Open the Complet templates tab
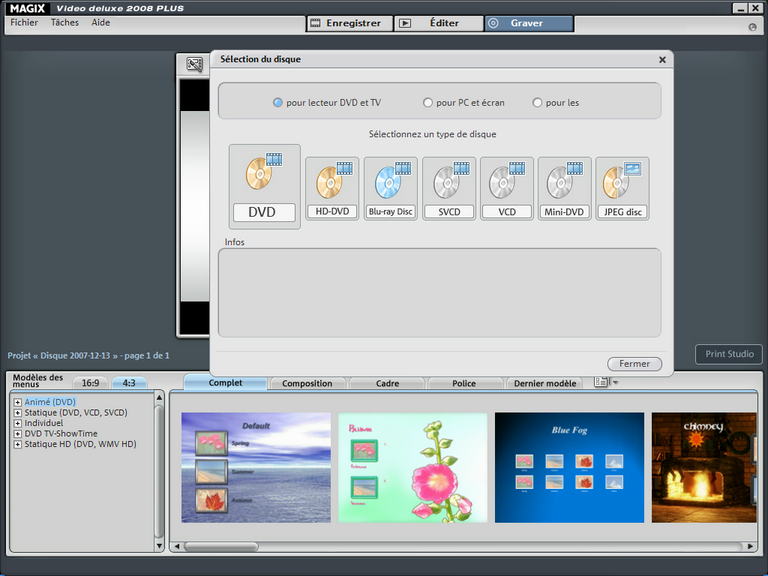This screenshot has height=576, width=768. tap(225, 383)
